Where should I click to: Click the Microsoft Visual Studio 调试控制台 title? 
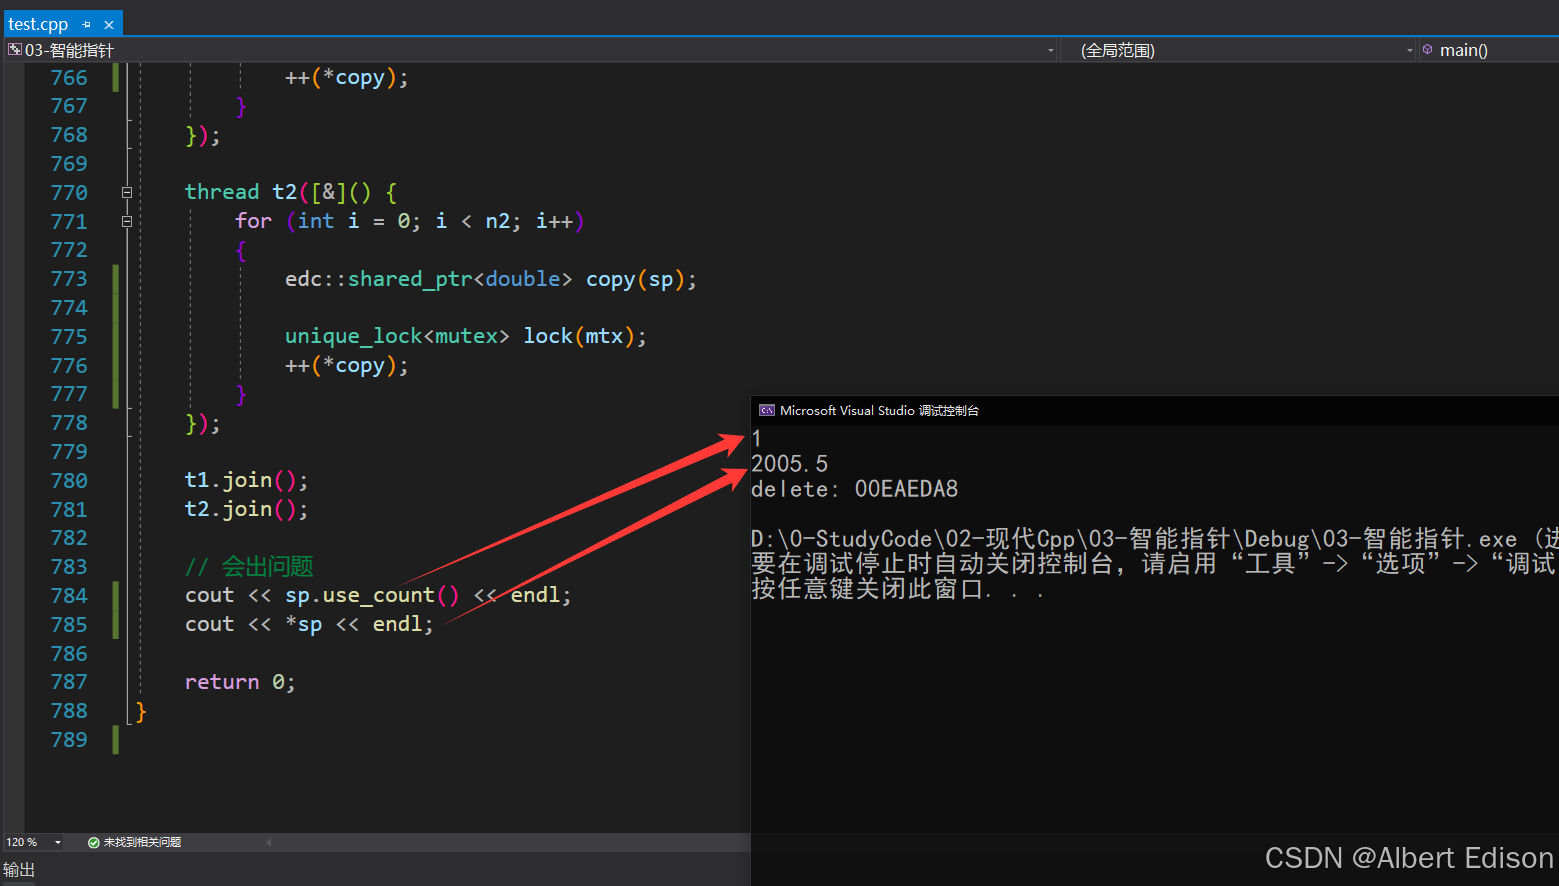click(879, 410)
